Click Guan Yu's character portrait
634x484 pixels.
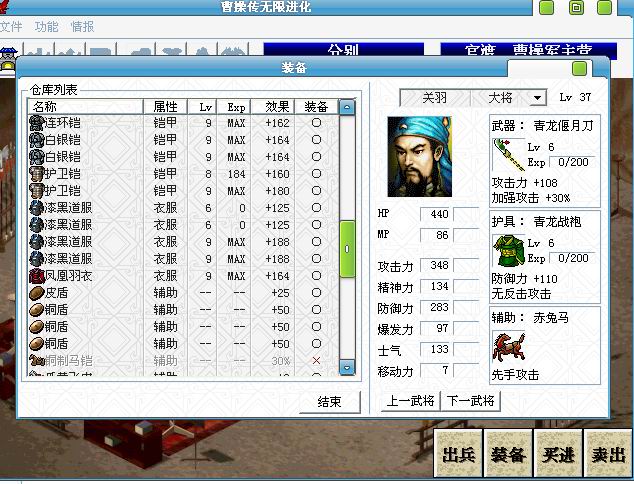(x=418, y=156)
